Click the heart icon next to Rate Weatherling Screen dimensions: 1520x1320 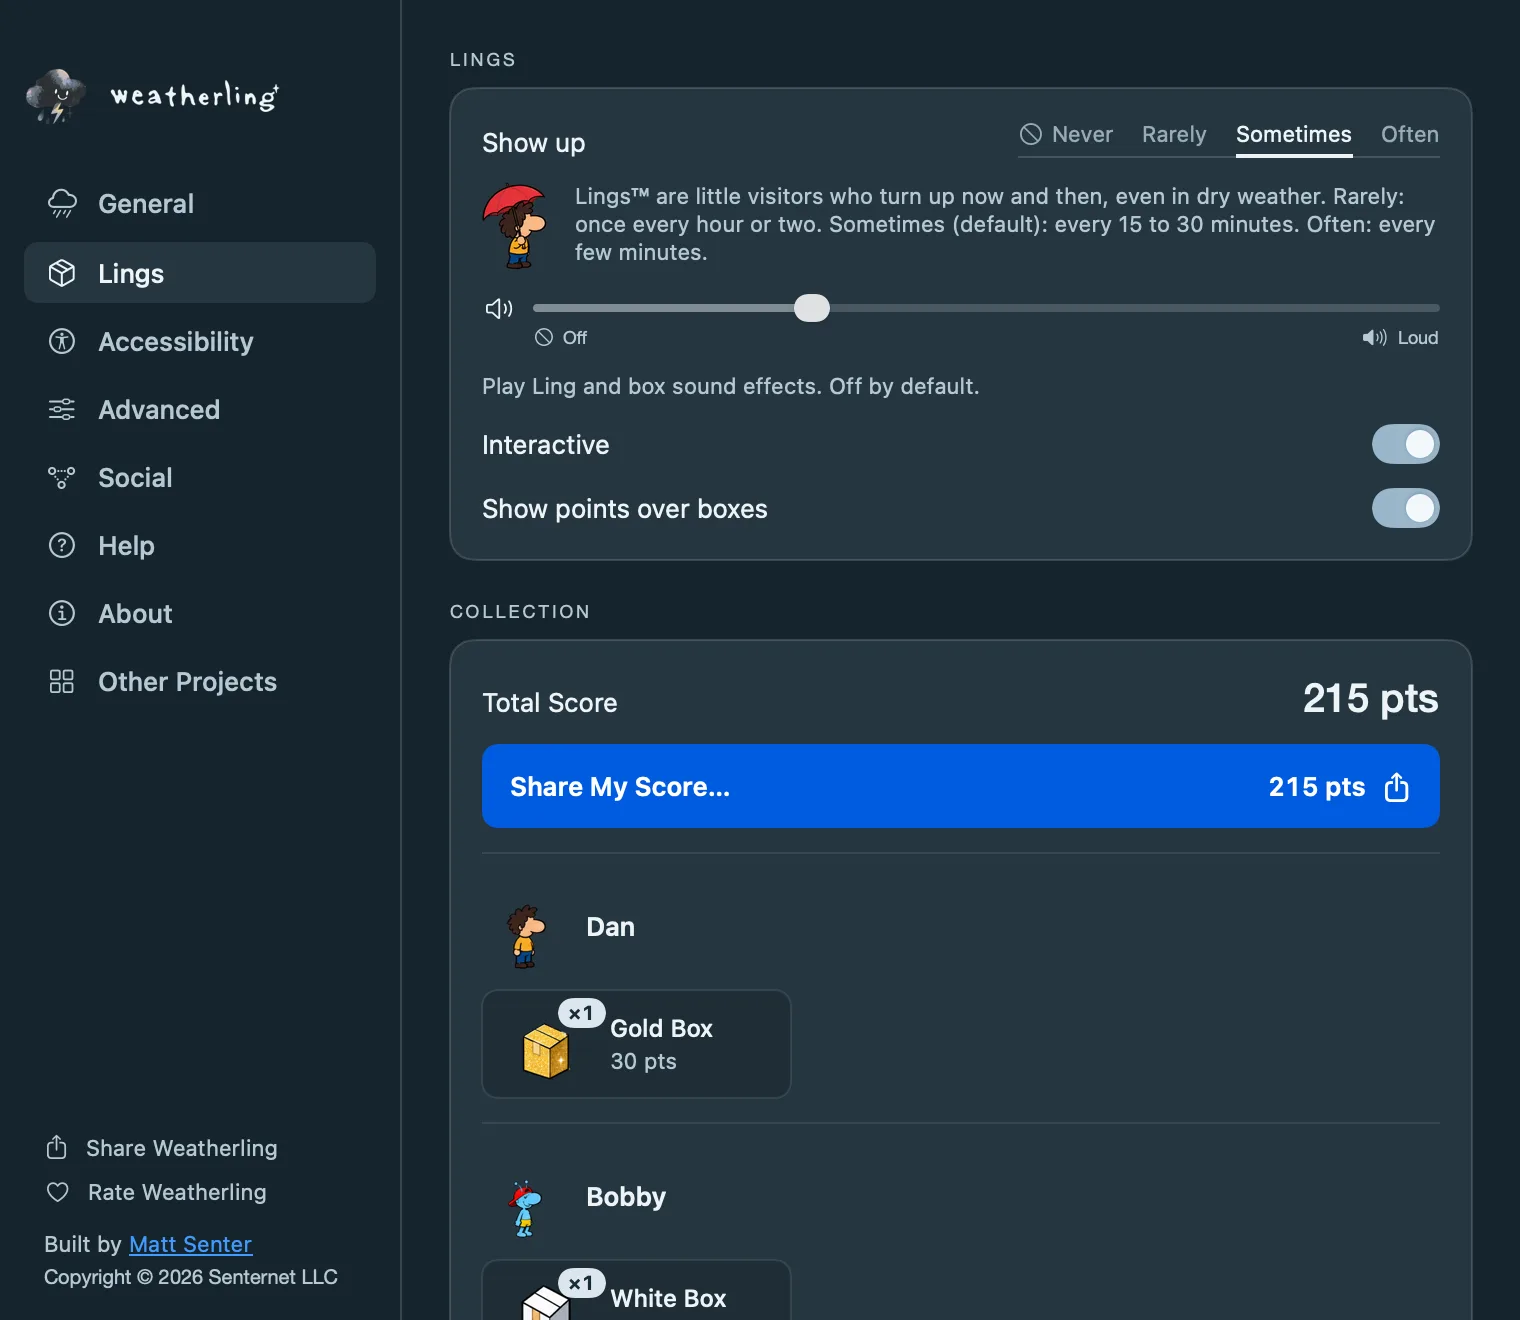click(58, 1192)
